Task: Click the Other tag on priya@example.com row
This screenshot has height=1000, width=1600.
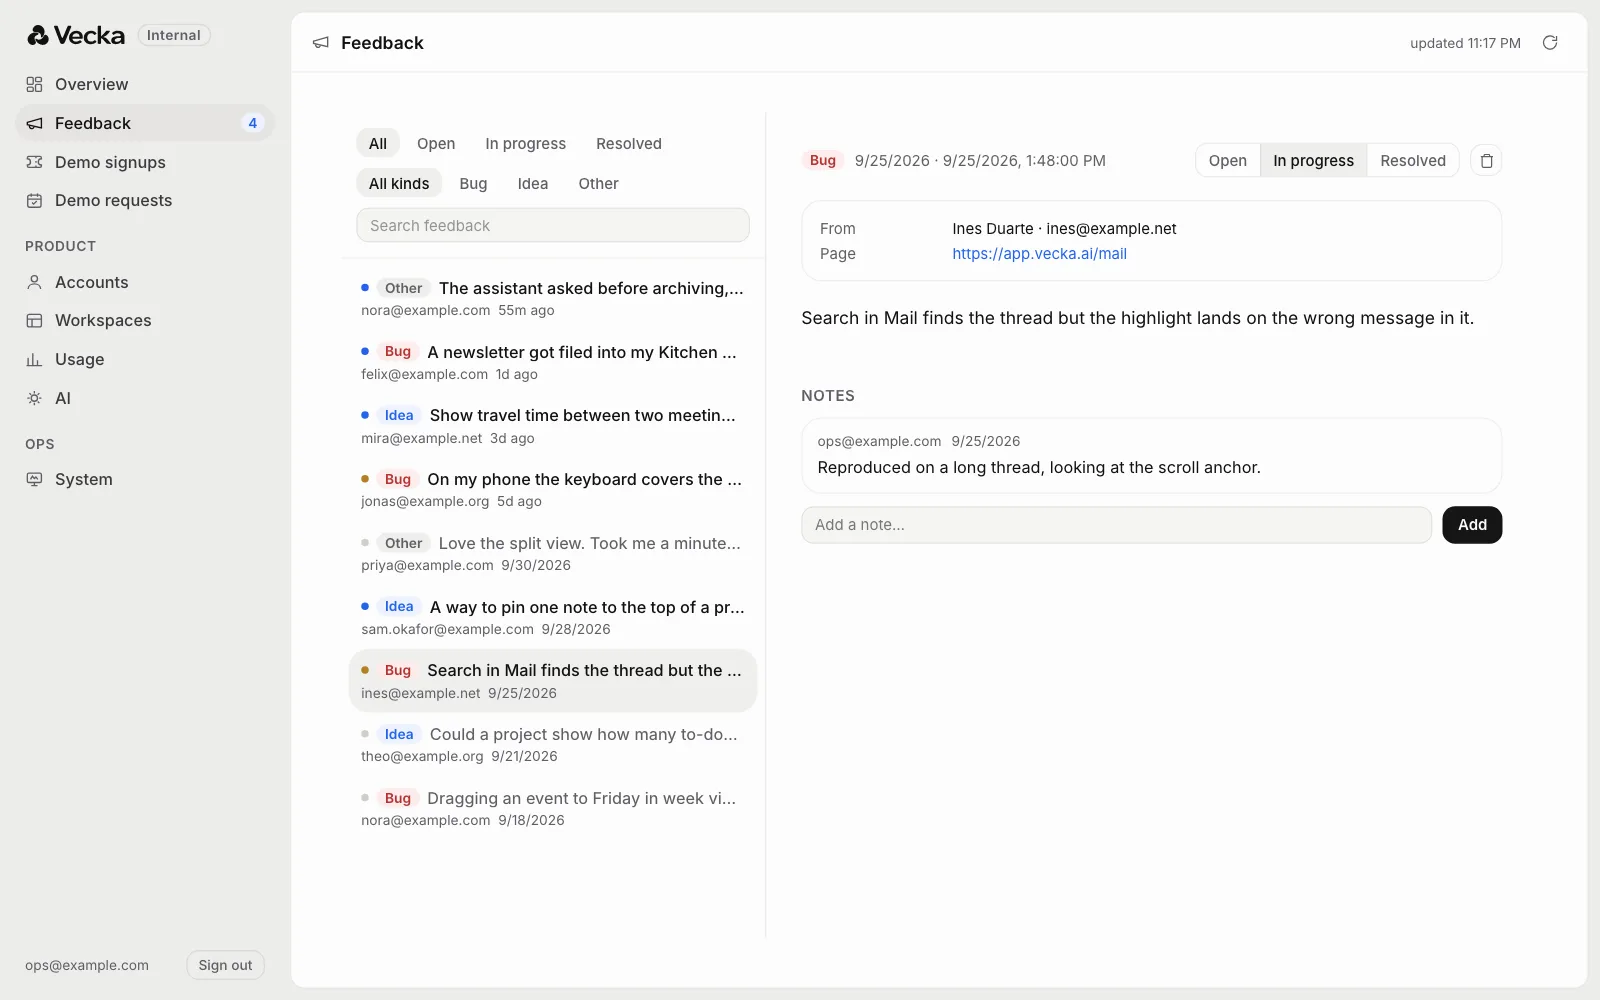Action: click(x=404, y=543)
